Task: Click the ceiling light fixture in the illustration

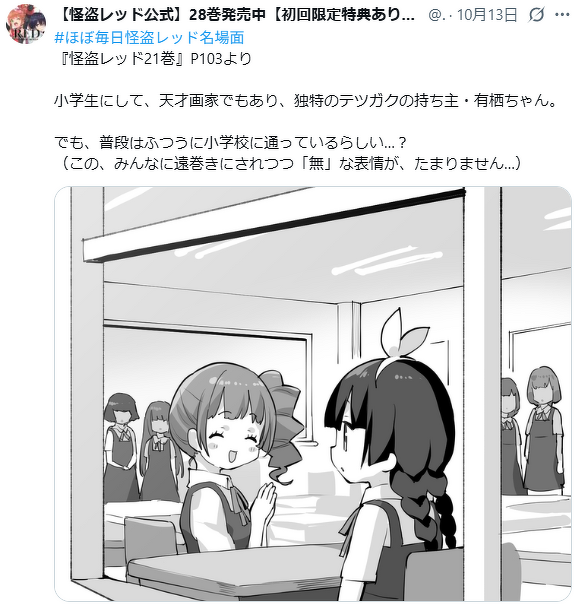Action: (x=274, y=225)
